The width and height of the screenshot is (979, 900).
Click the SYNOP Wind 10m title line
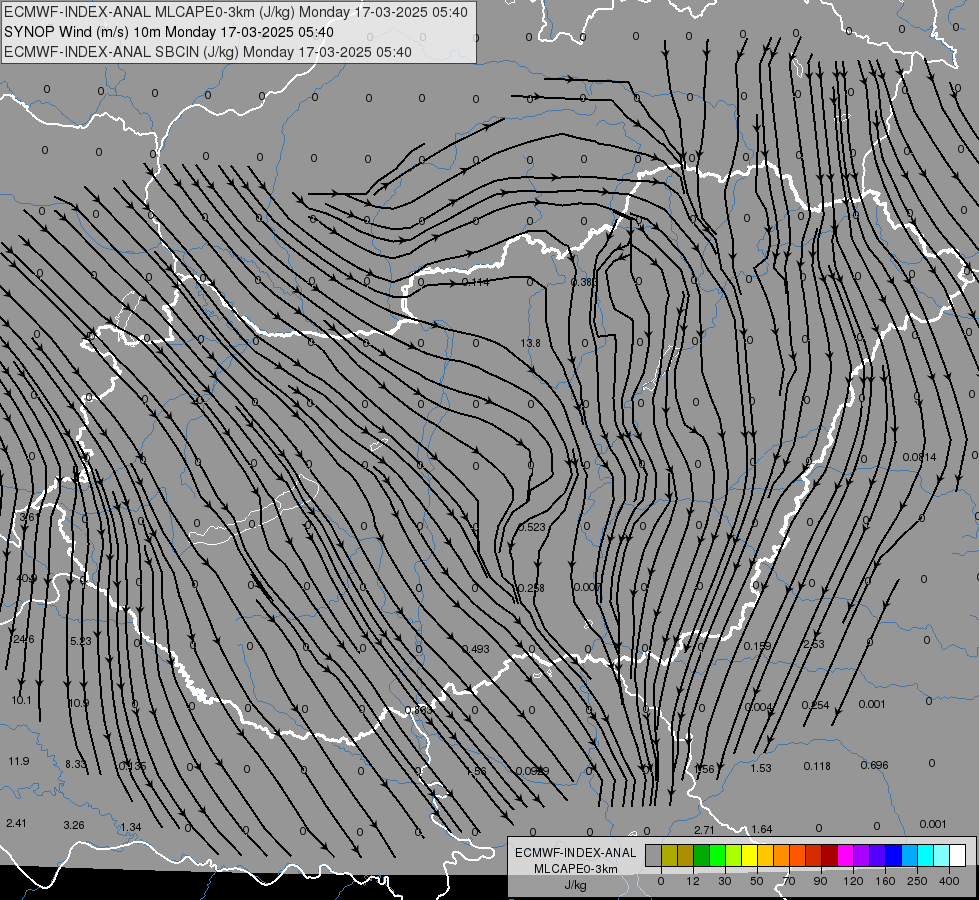pyautogui.click(x=169, y=32)
